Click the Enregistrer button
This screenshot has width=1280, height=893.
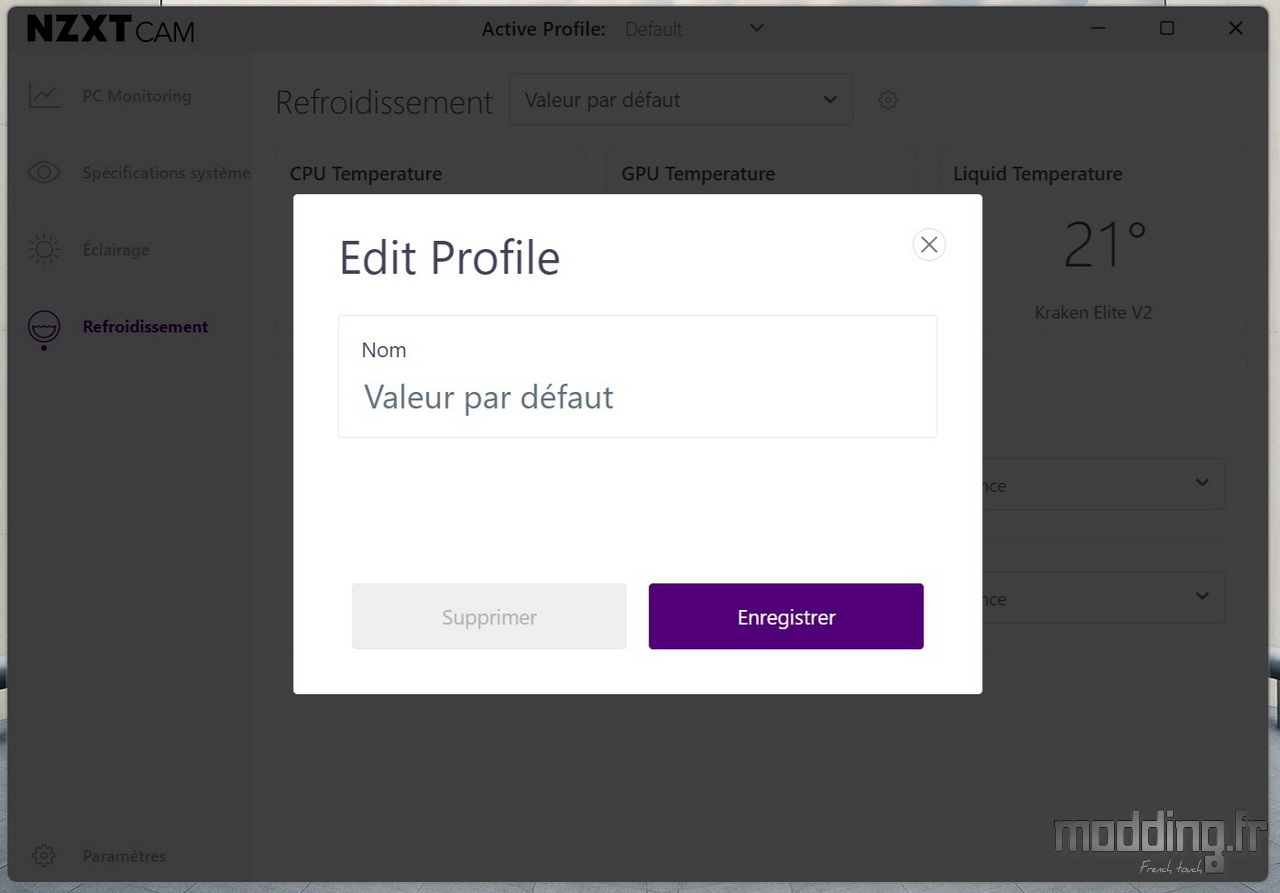(786, 617)
